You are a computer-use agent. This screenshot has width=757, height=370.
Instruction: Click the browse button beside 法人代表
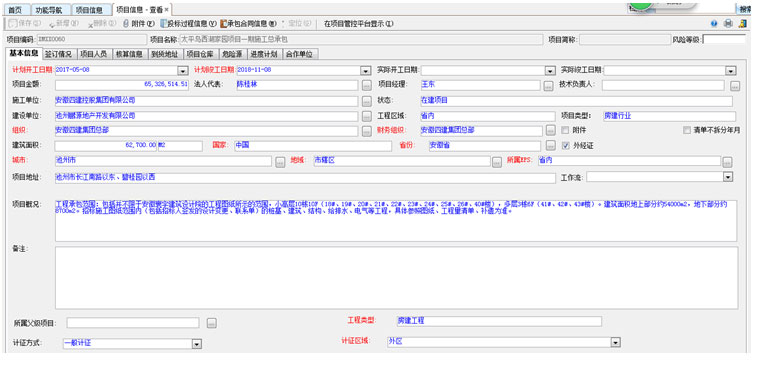366,86
